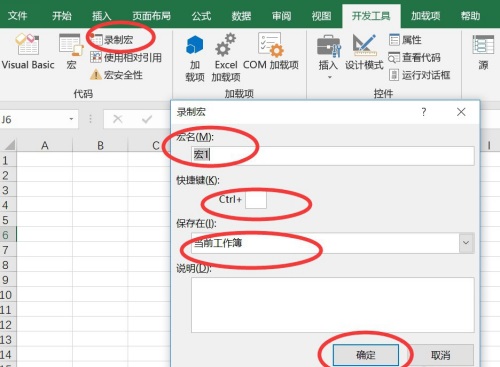The image size is (500, 367).
Task: Open the 保存在 location dropdown
Action: [466, 243]
